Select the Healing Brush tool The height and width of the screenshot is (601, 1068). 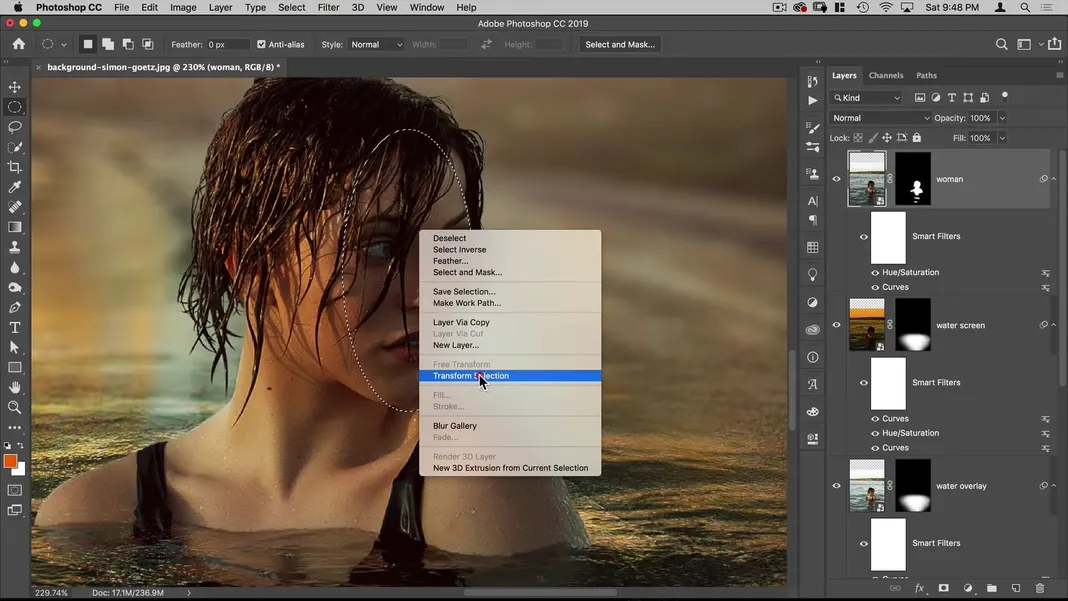coord(14,207)
